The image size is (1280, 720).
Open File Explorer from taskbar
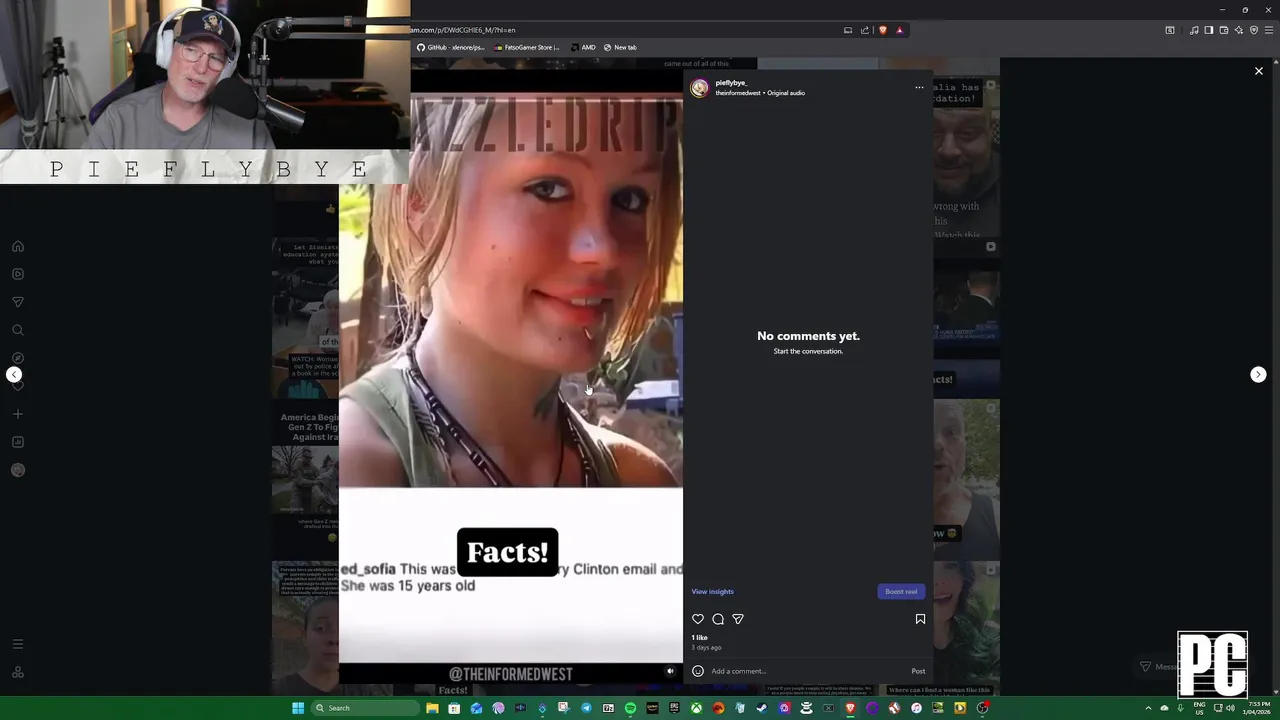coord(432,708)
